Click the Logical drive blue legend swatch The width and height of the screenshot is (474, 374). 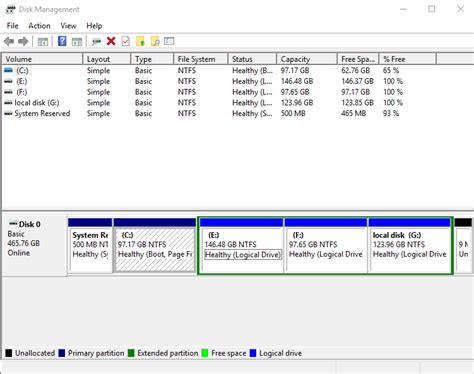[x=253, y=353]
